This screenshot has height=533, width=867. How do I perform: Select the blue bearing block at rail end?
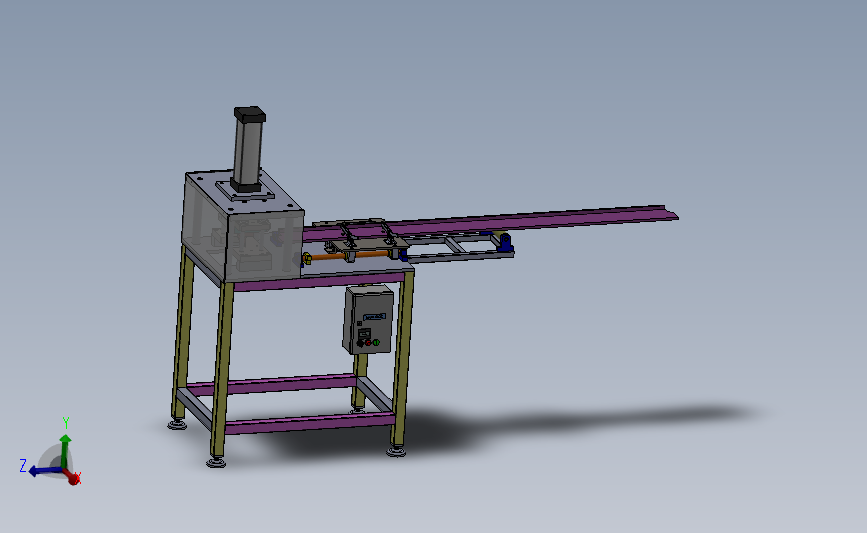click(504, 242)
